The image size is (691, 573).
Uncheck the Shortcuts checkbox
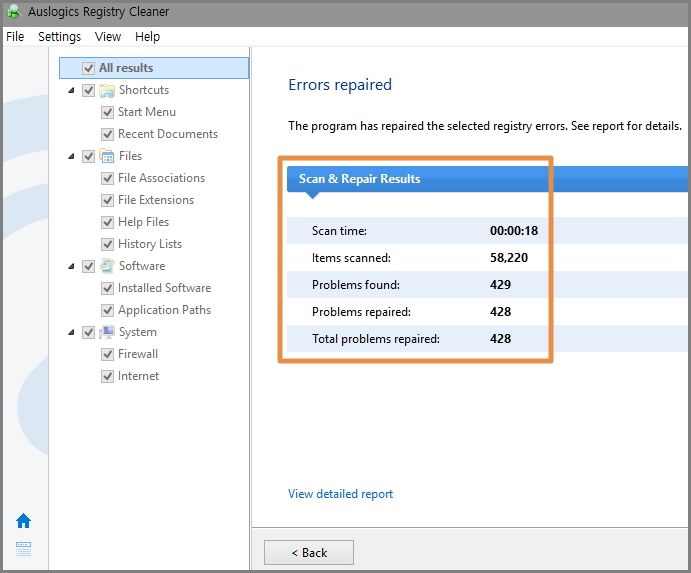tap(88, 90)
